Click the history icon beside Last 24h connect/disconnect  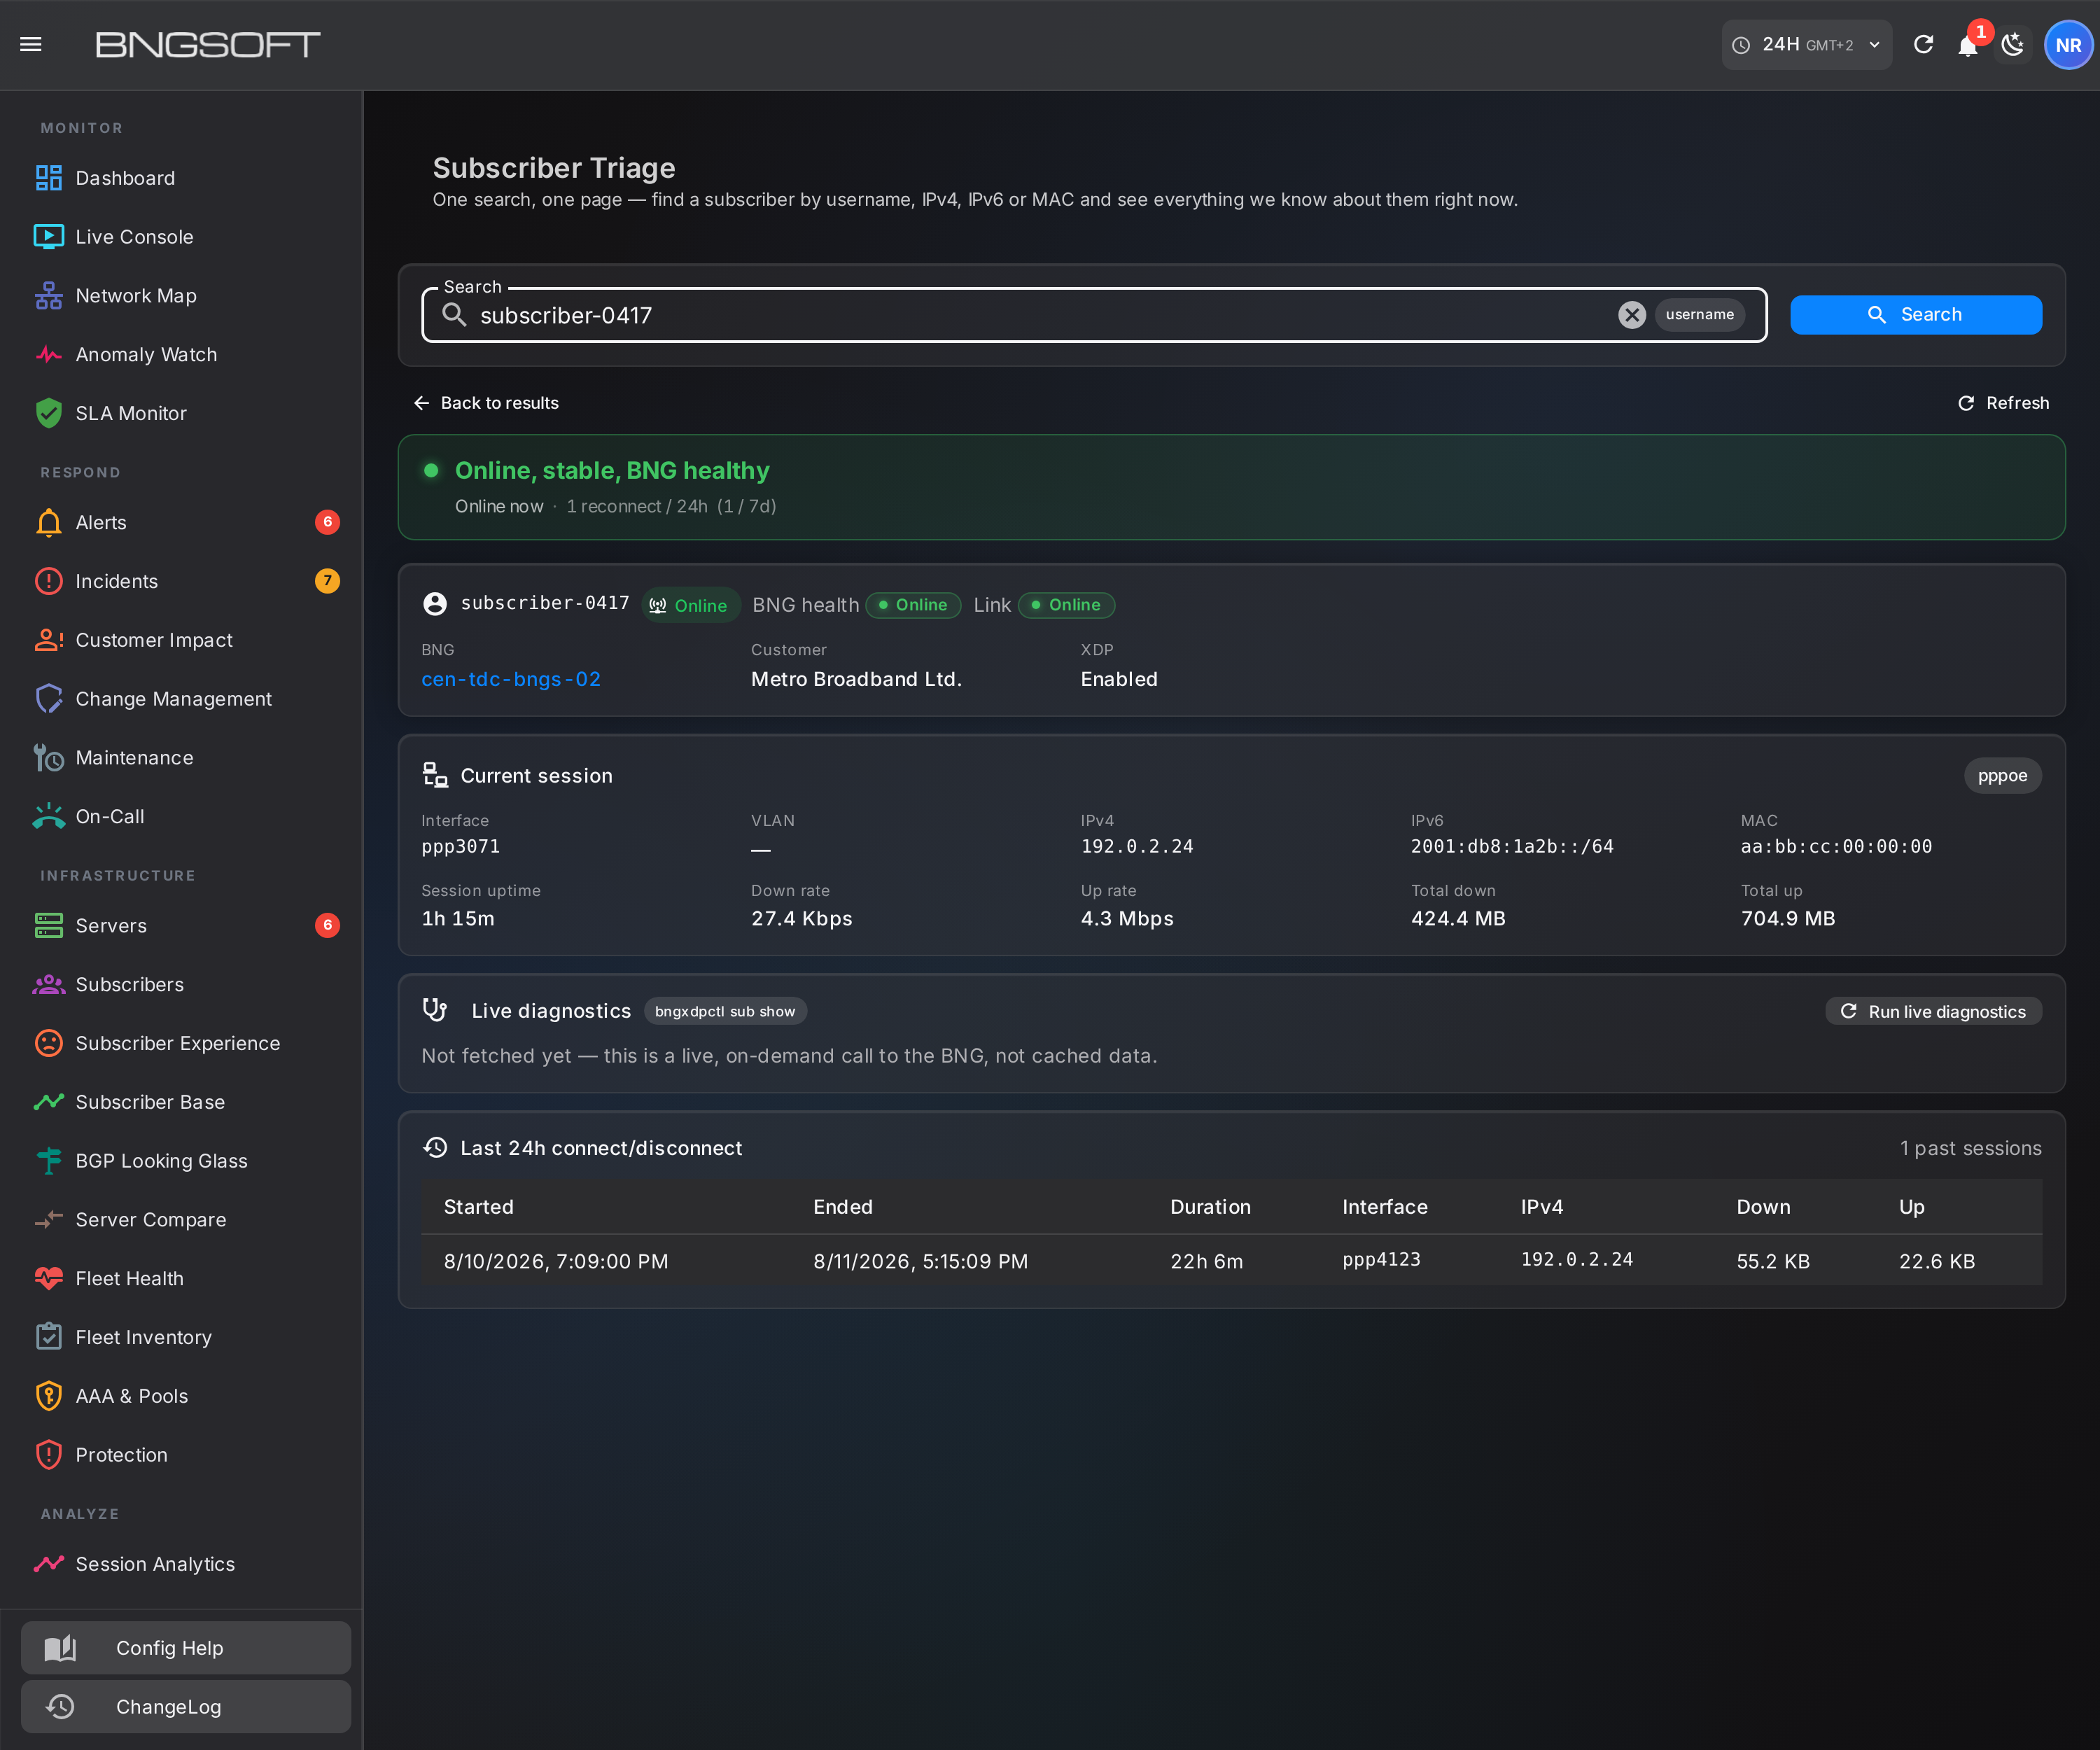(x=435, y=1148)
